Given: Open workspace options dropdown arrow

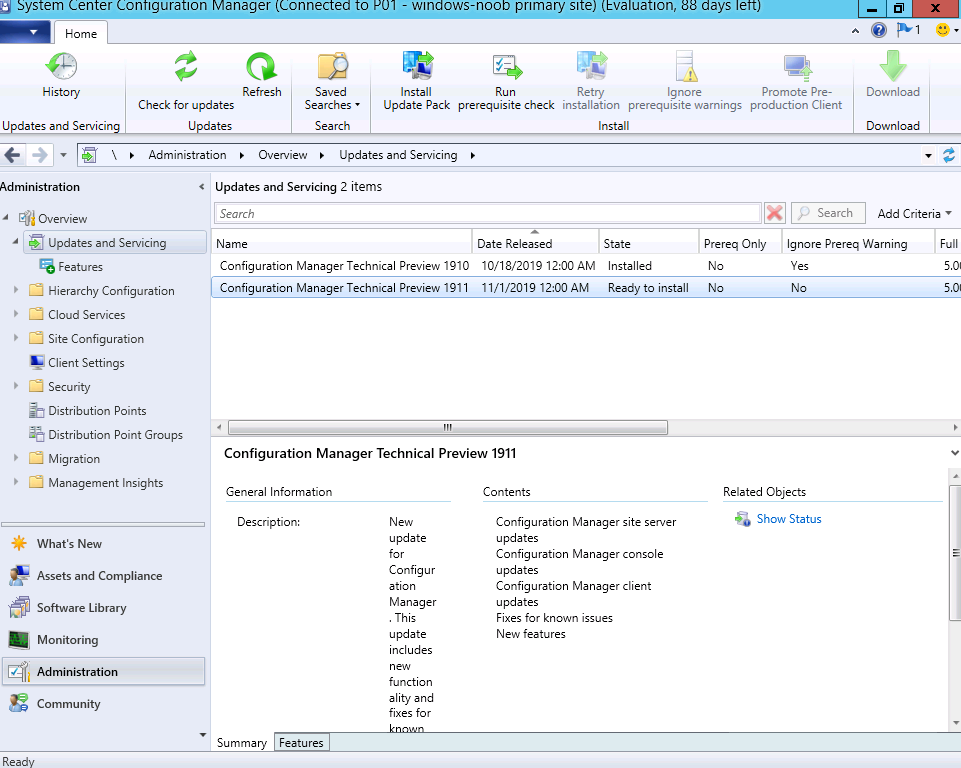Looking at the screenshot, I should [202, 735].
